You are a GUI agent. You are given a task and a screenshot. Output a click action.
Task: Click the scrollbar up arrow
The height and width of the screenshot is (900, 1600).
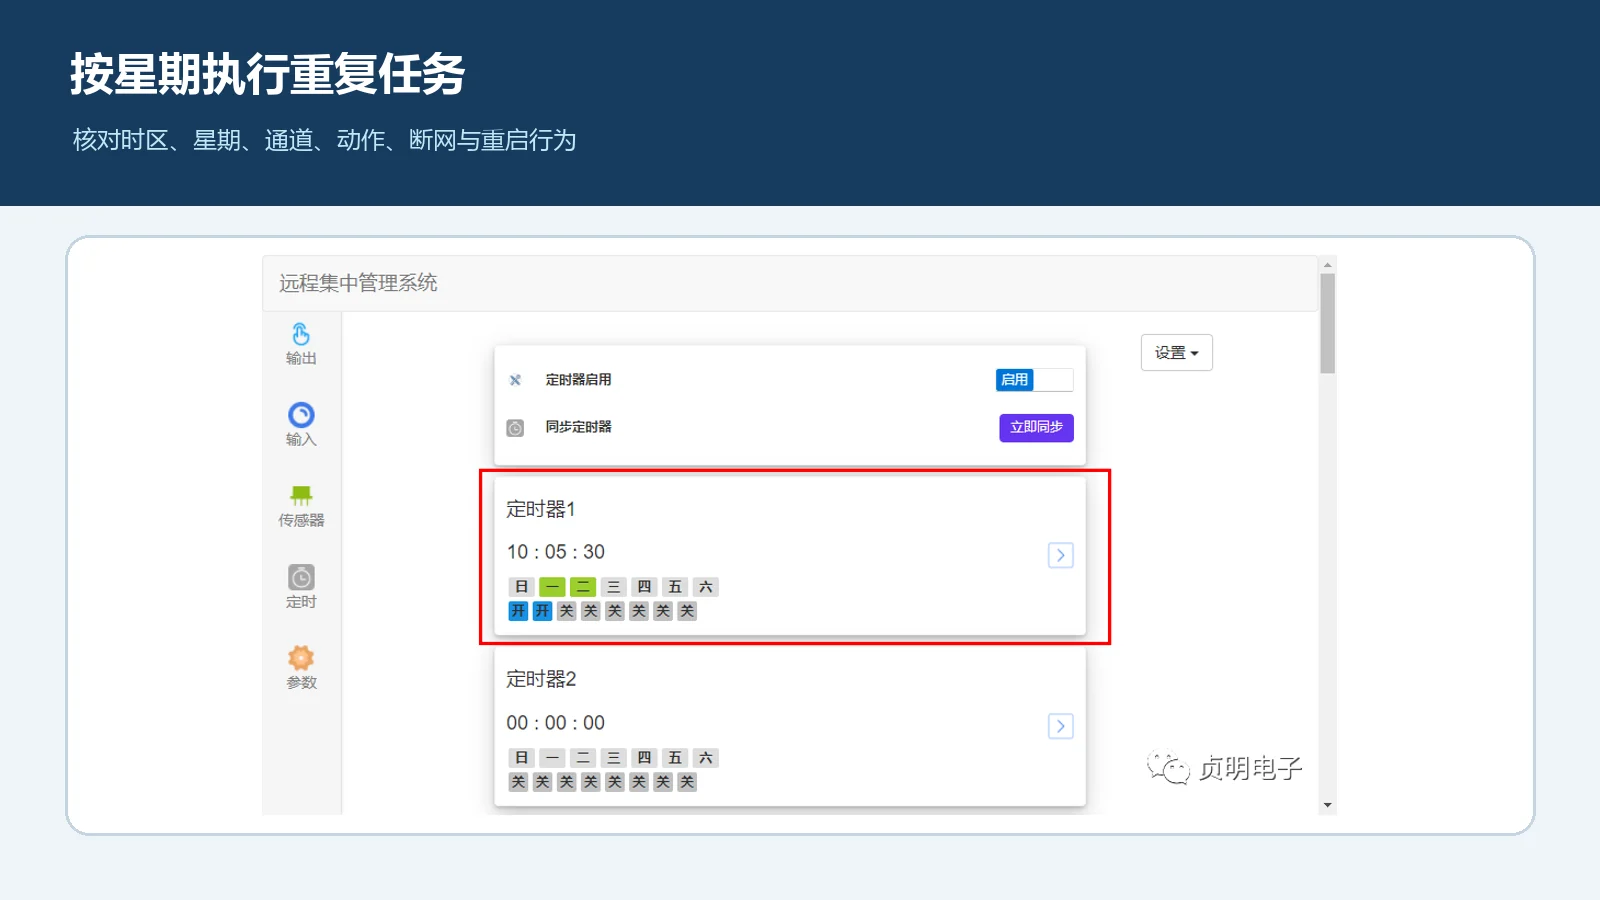(1327, 265)
